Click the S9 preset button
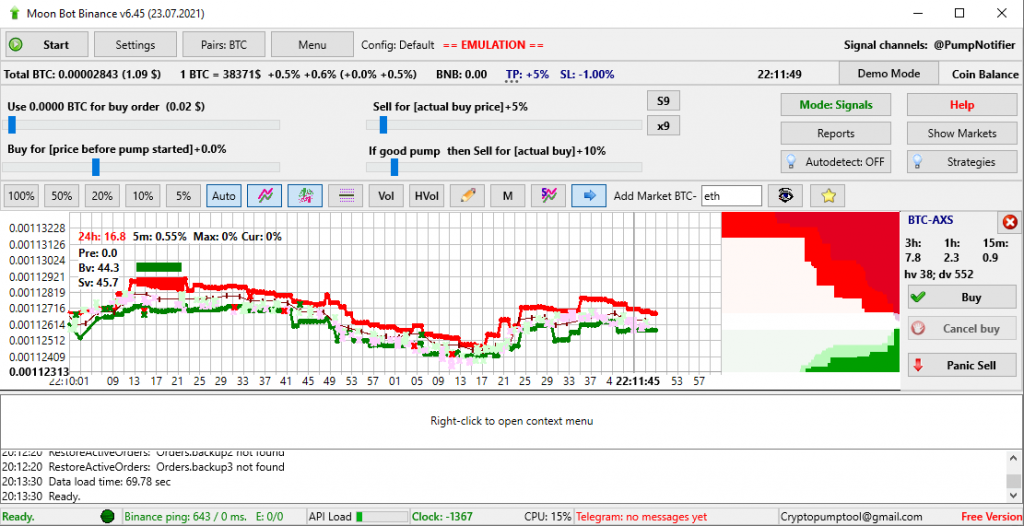The height and width of the screenshot is (526, 1024). tap(663, 101)
